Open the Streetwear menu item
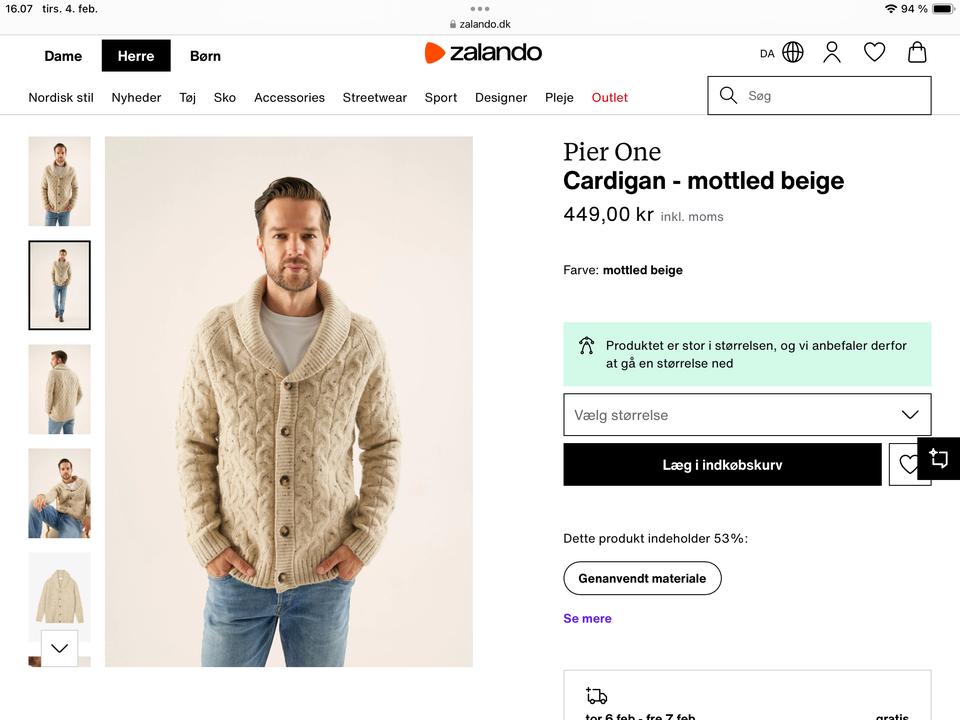The width and height of the screenshot is (960, 720). 375,97
